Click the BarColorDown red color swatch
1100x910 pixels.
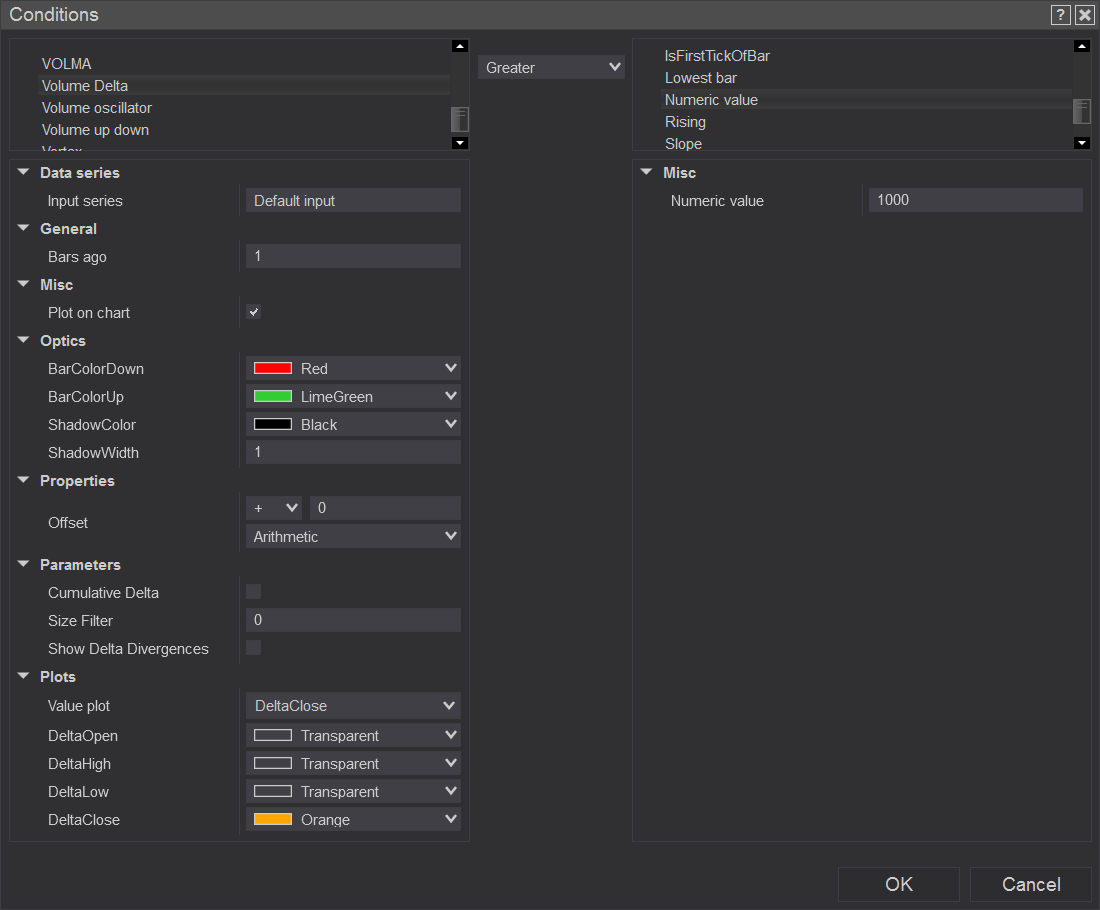(273, 369)
